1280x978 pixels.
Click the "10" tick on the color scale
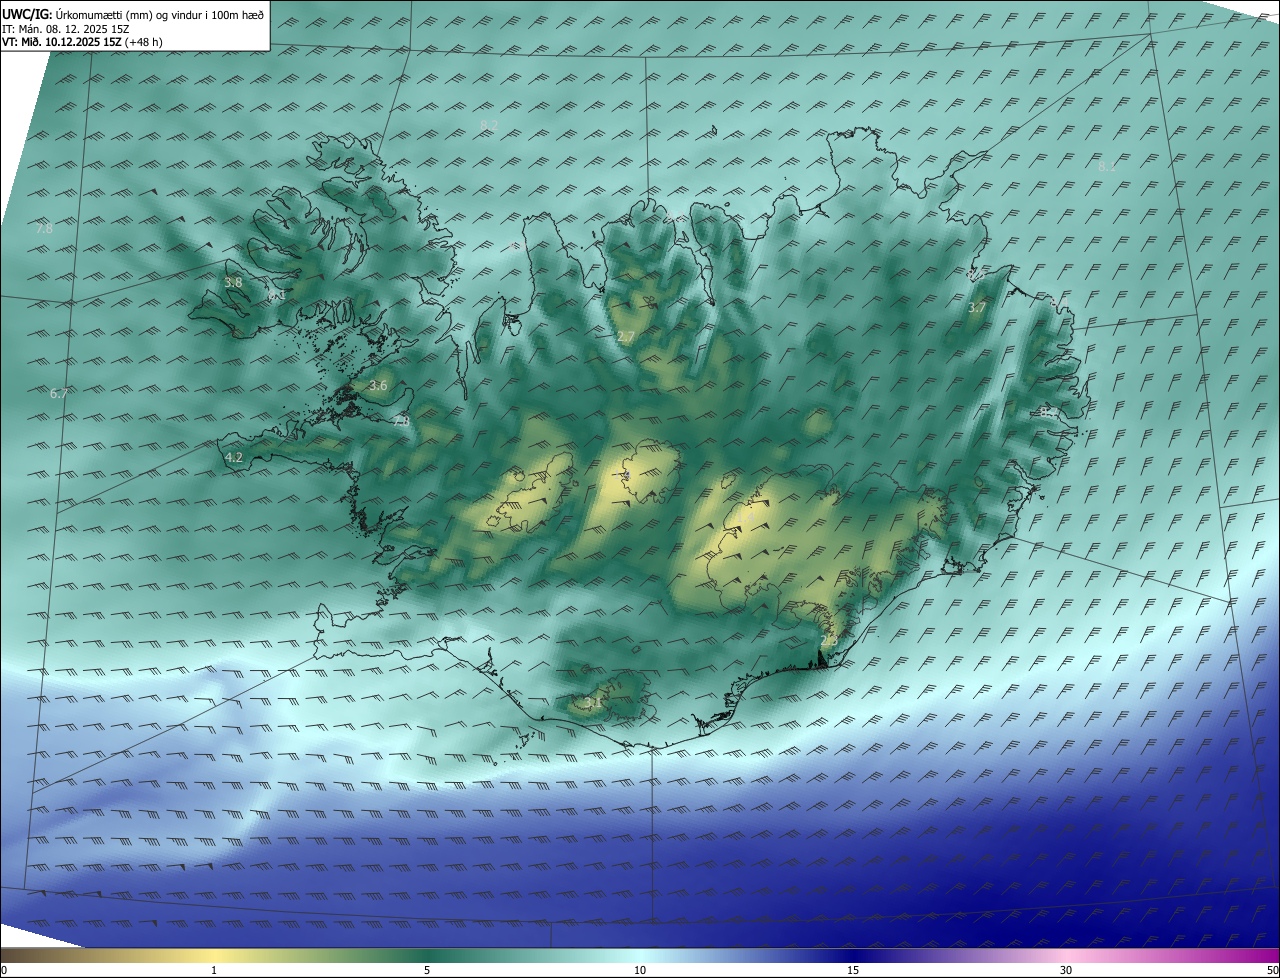pyautogui.click(x=640, y=970)
